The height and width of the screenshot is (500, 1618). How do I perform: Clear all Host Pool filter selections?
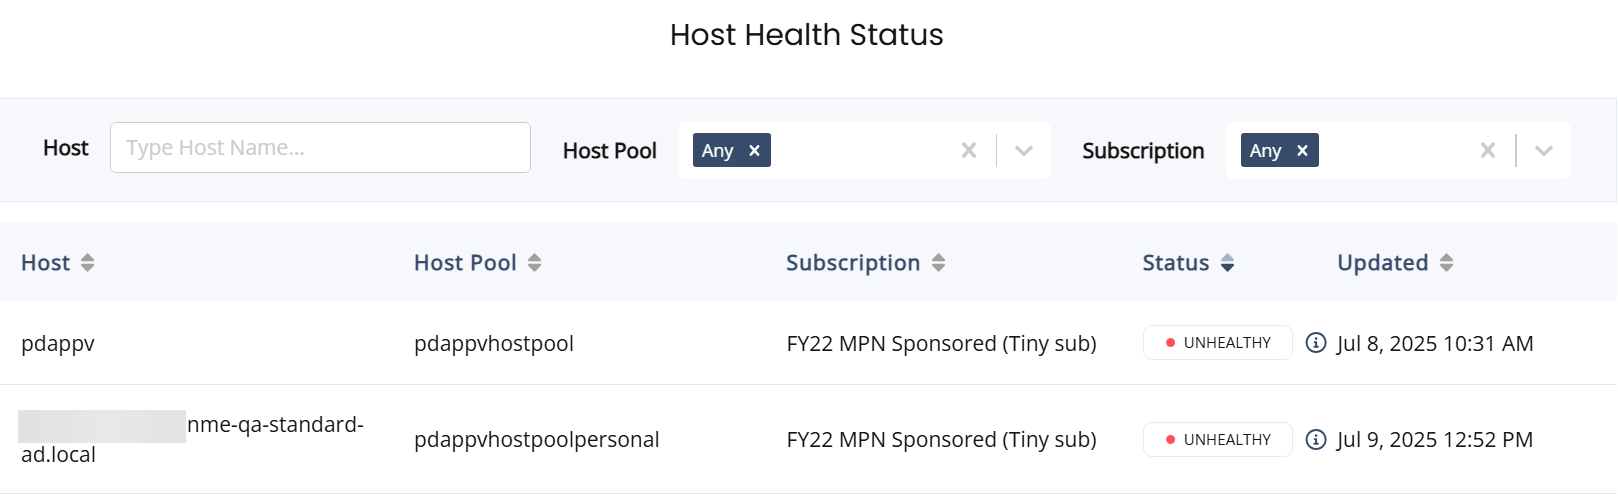(969, 150)
